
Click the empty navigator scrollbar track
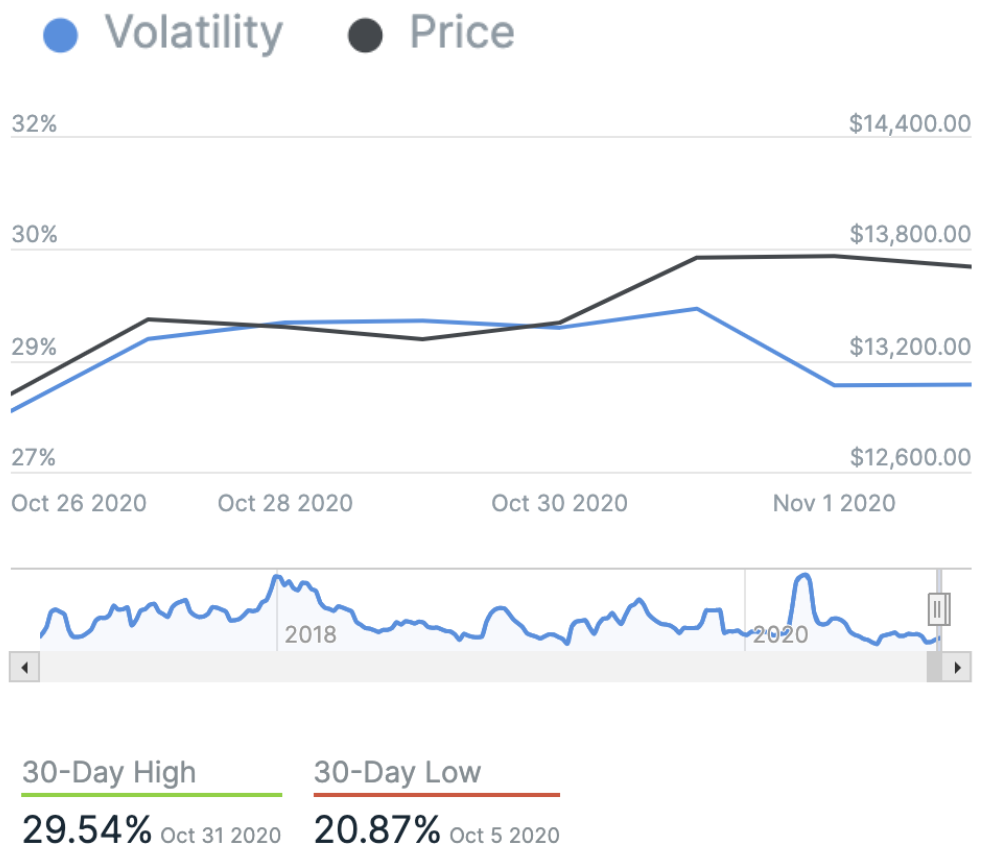coord(480,666)
